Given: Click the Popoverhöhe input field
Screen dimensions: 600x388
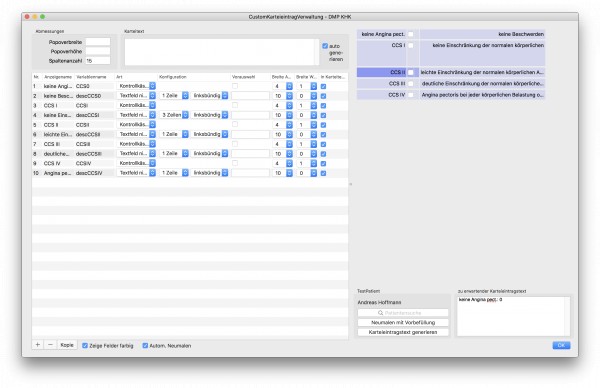Looking at the screenshot, I should tap(98, 51).
